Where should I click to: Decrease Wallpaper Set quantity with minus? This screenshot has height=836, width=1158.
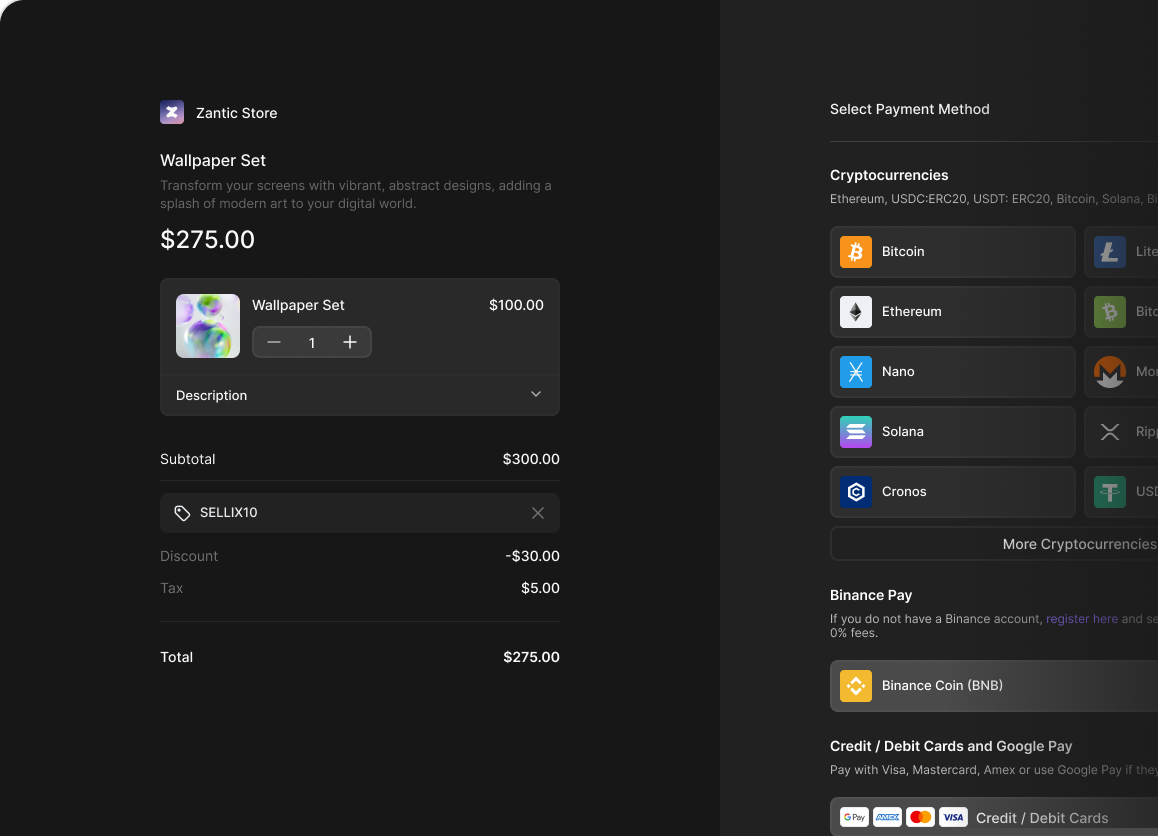274,343
